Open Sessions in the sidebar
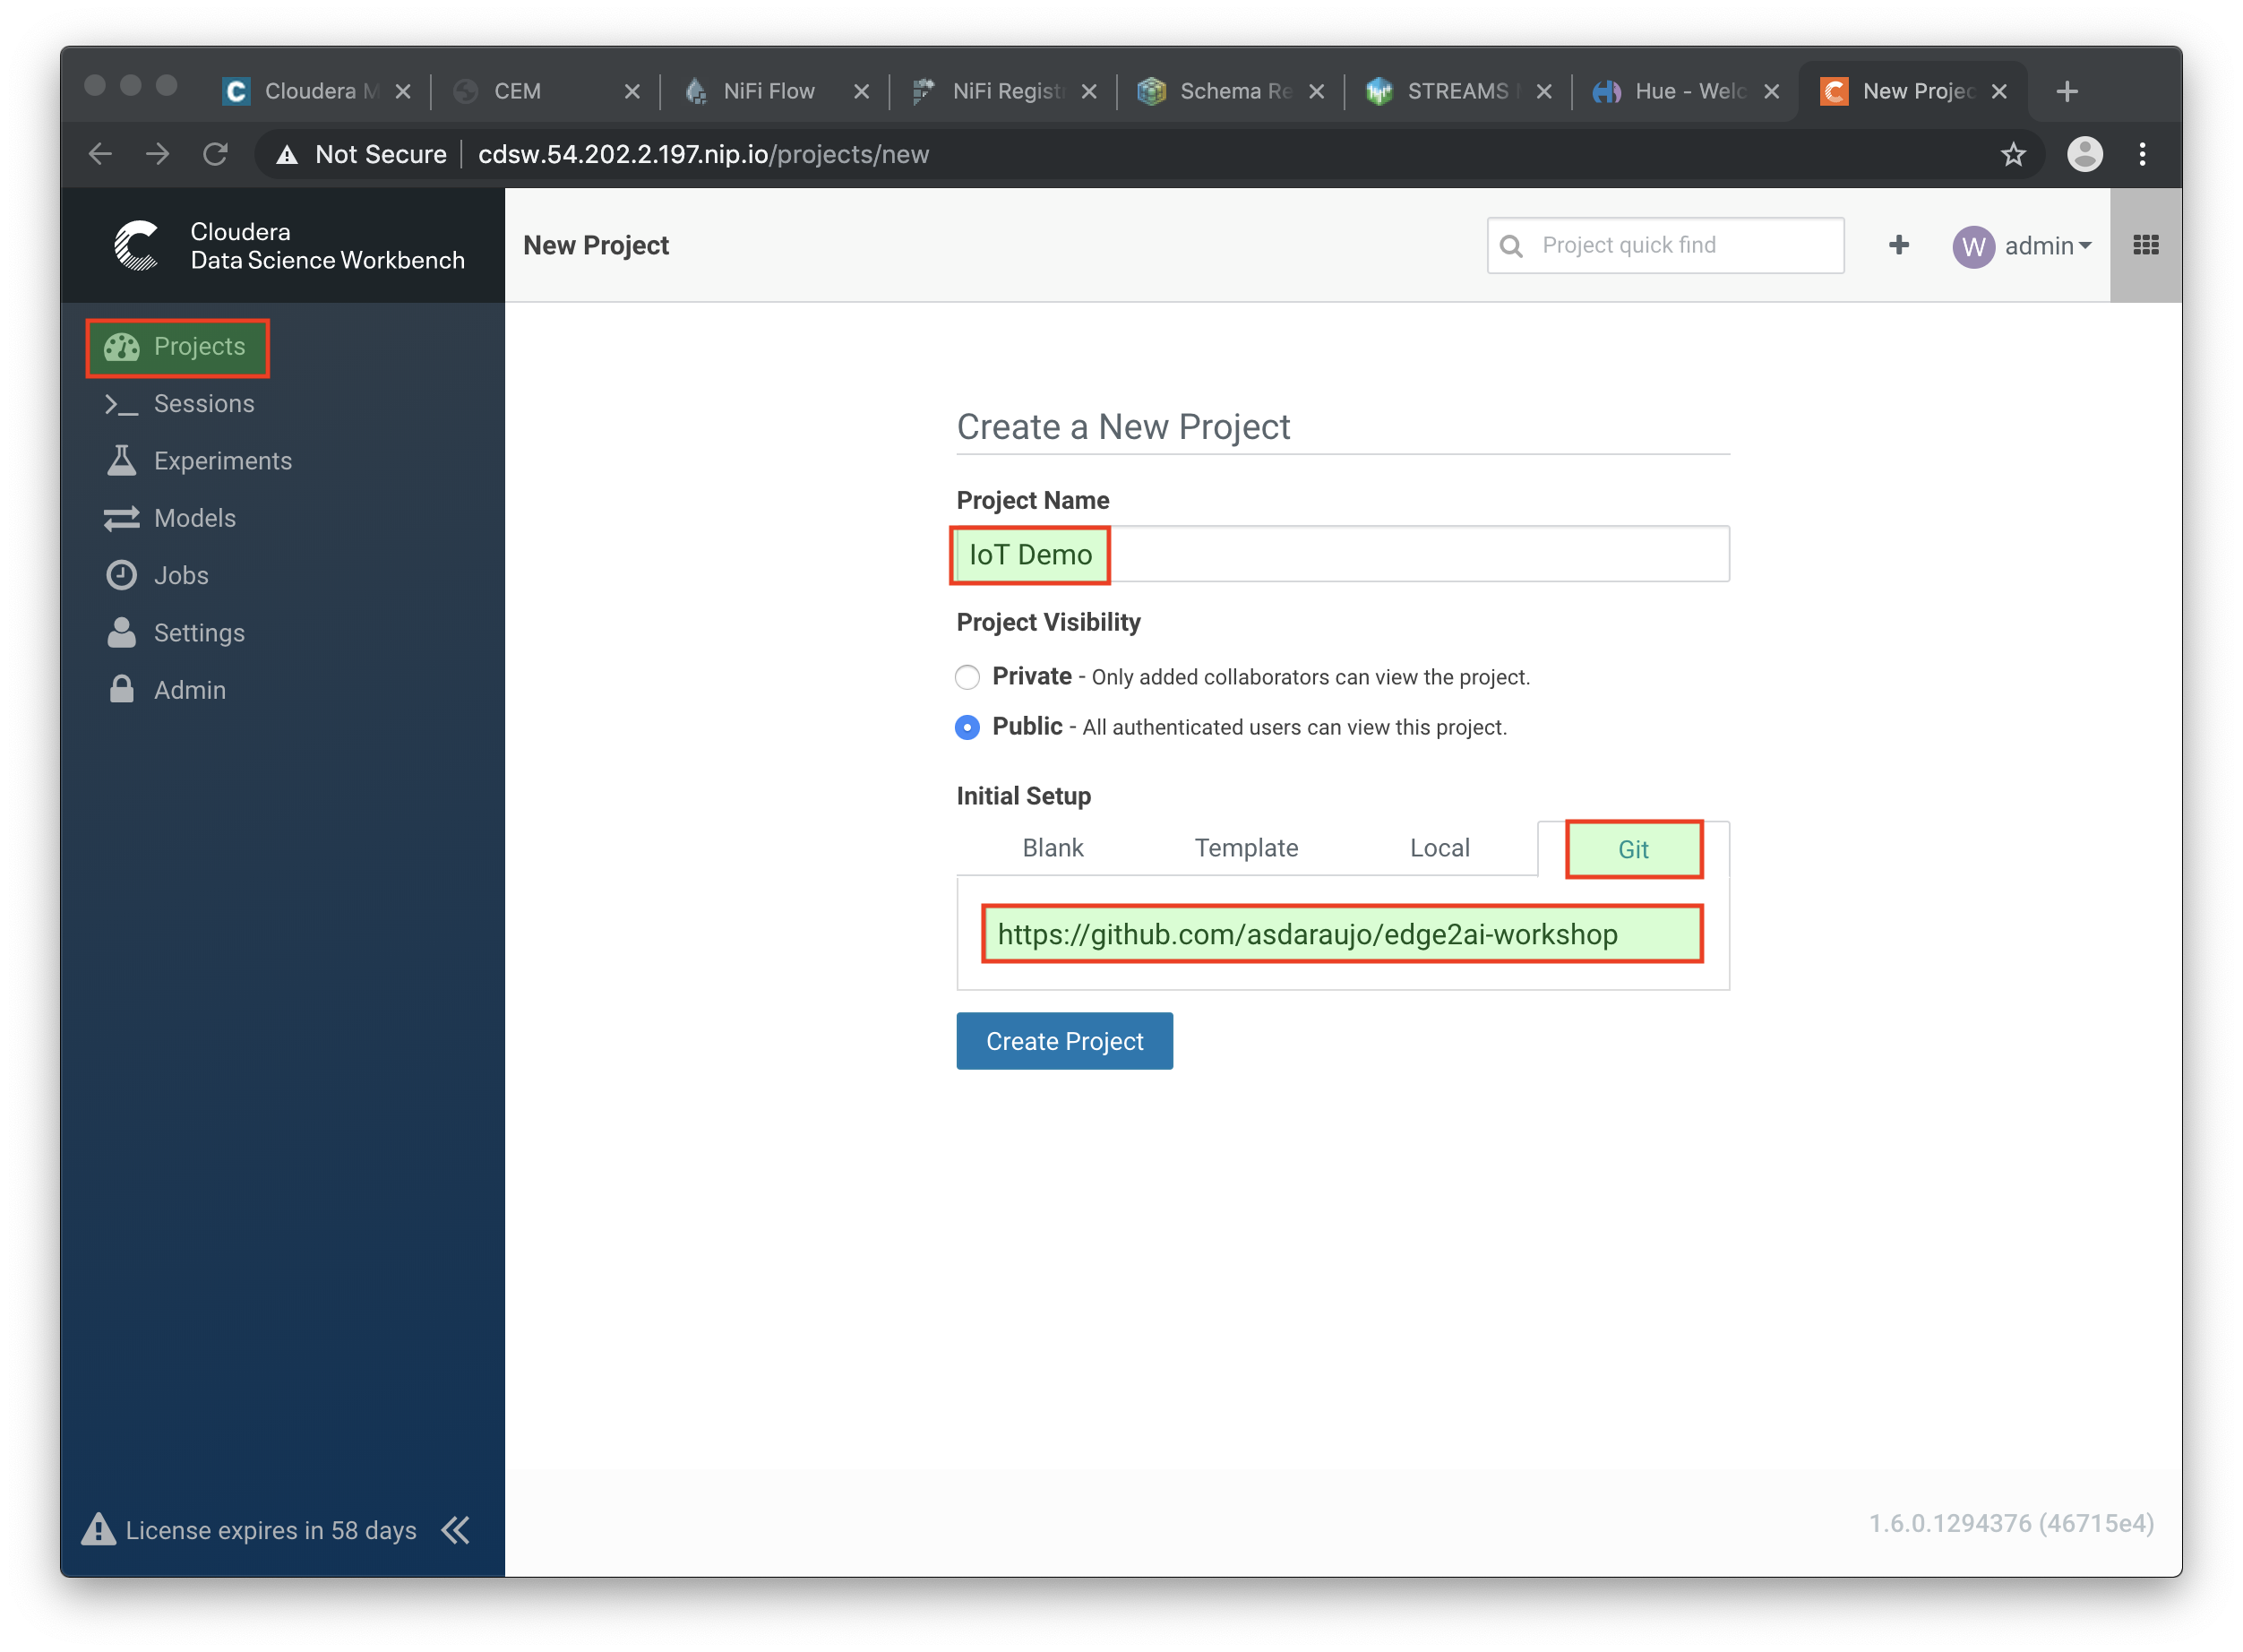The width and height of the screenshot is (2243, 1652). pos(203,404)
